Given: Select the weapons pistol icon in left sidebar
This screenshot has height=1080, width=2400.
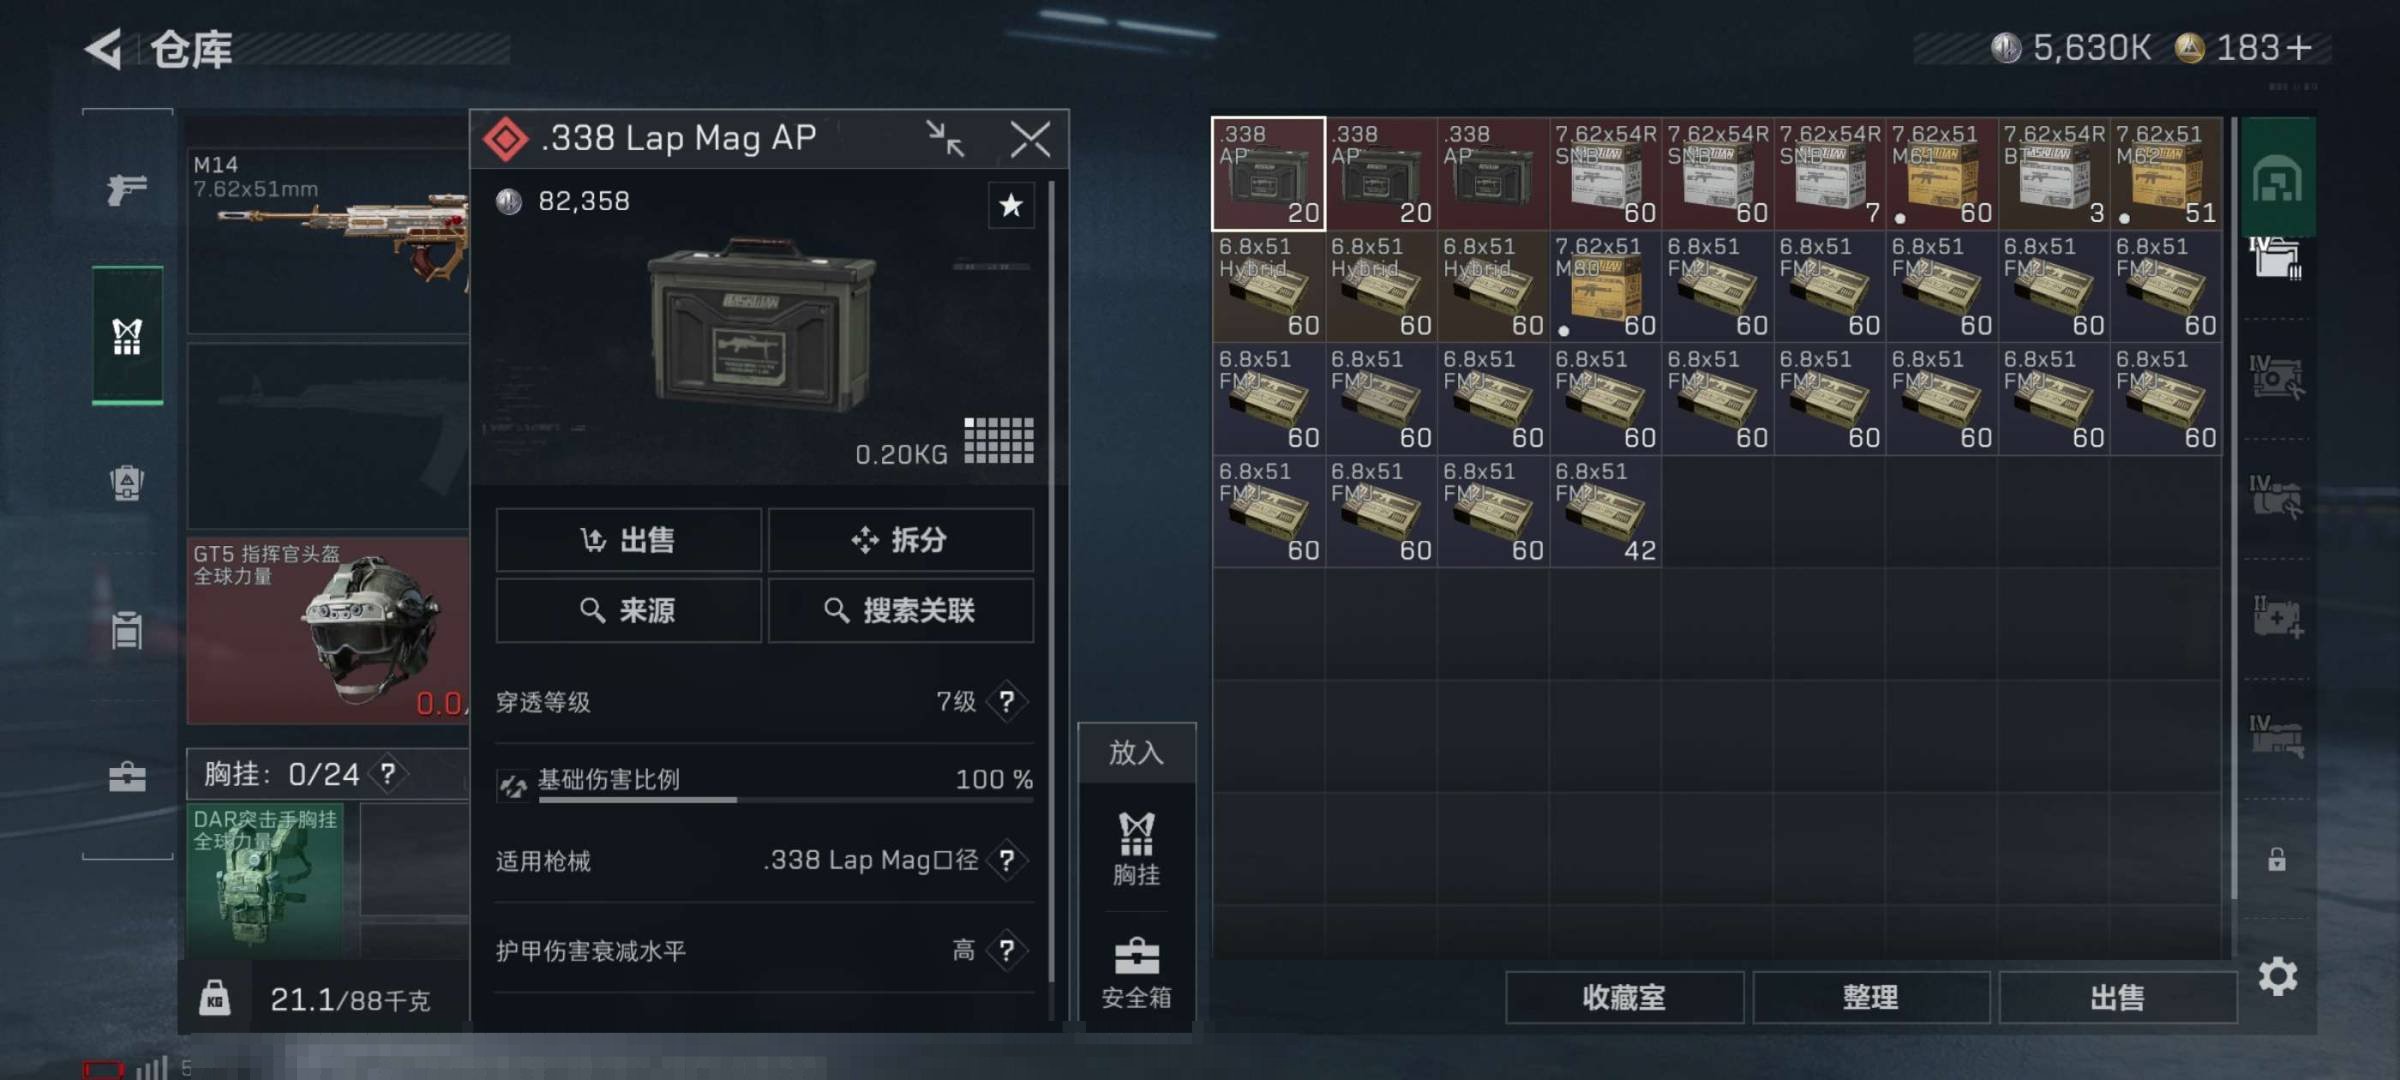Looking at the screenshot, I should coord(127,188).
